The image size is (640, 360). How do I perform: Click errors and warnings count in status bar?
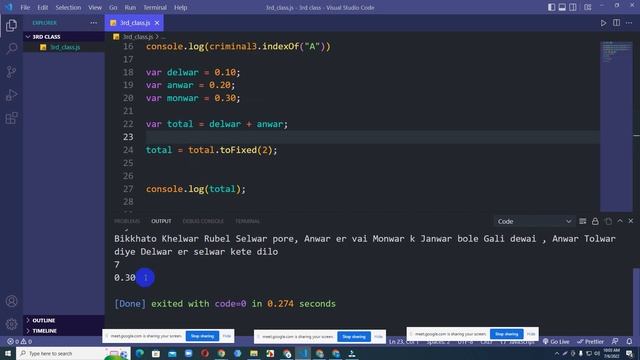pyautogui.click(x=19, y=341)
